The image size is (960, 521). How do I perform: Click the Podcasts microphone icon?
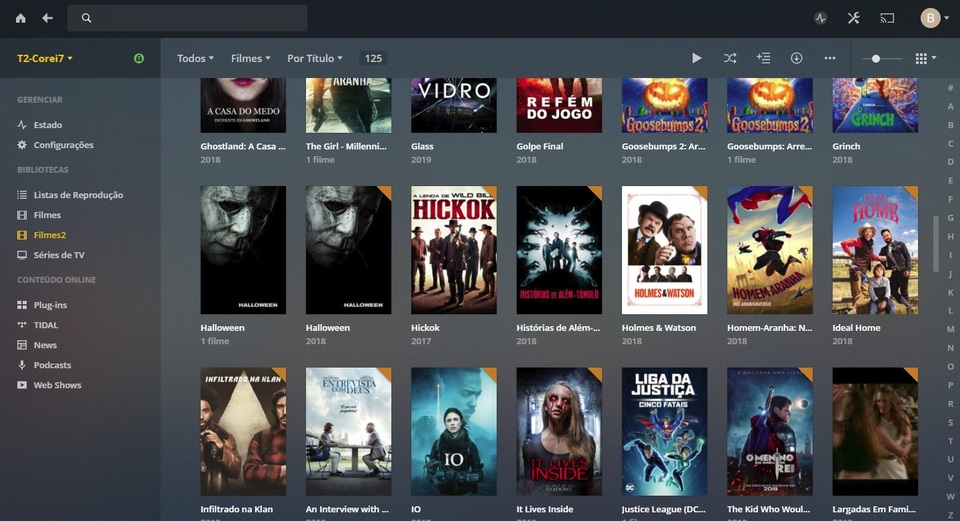22,365
